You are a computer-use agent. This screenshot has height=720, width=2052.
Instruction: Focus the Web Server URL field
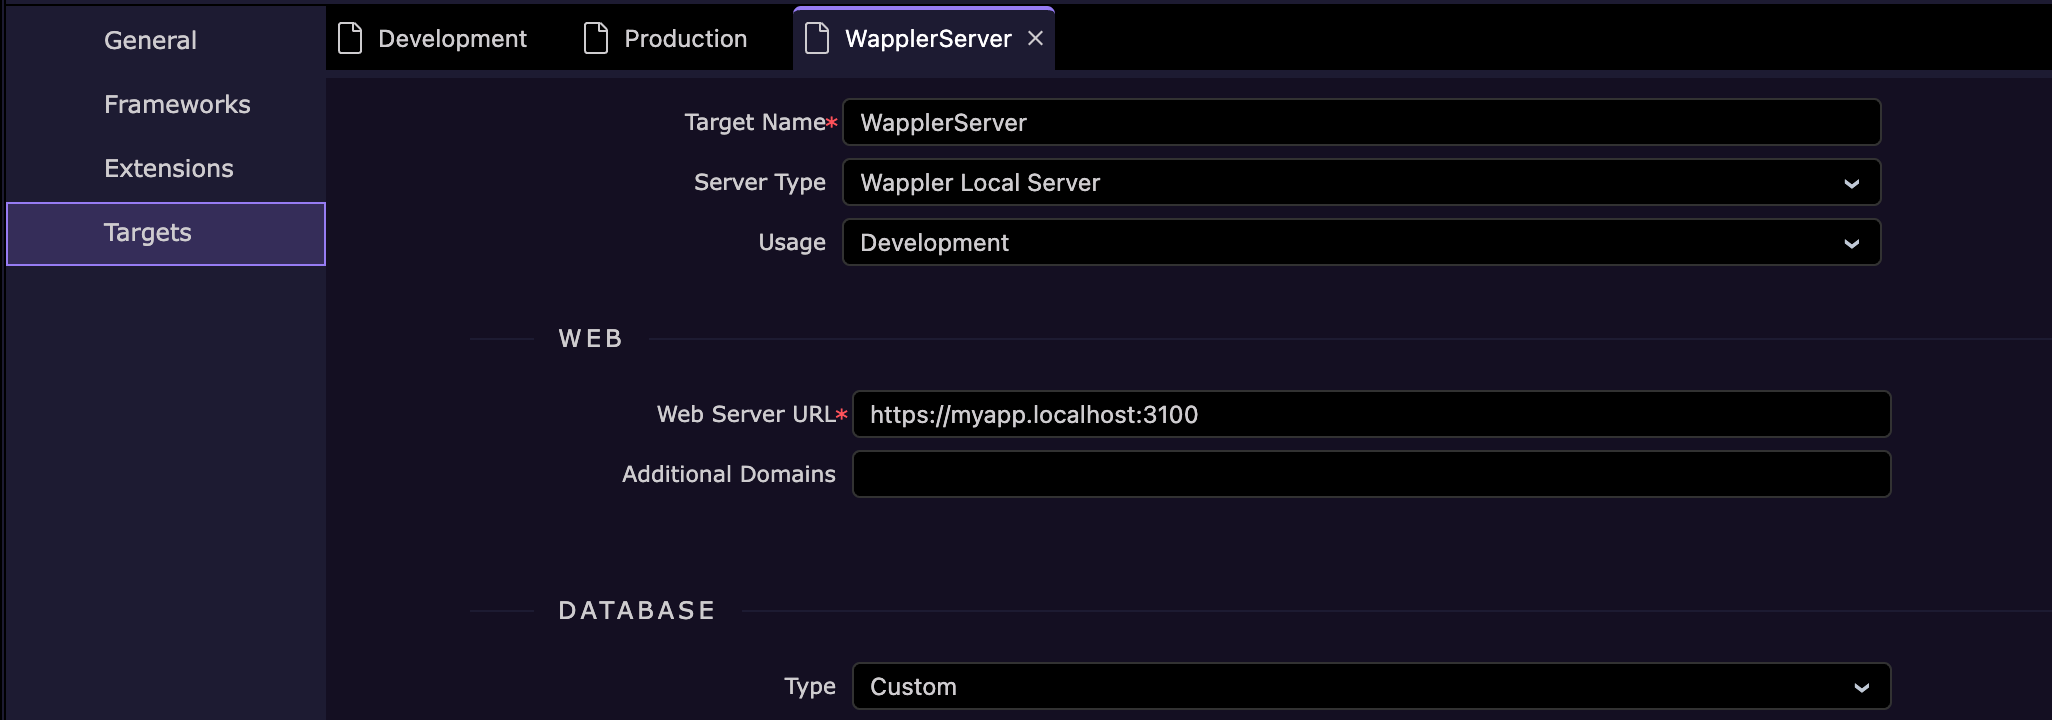[x=1370, y=414]
